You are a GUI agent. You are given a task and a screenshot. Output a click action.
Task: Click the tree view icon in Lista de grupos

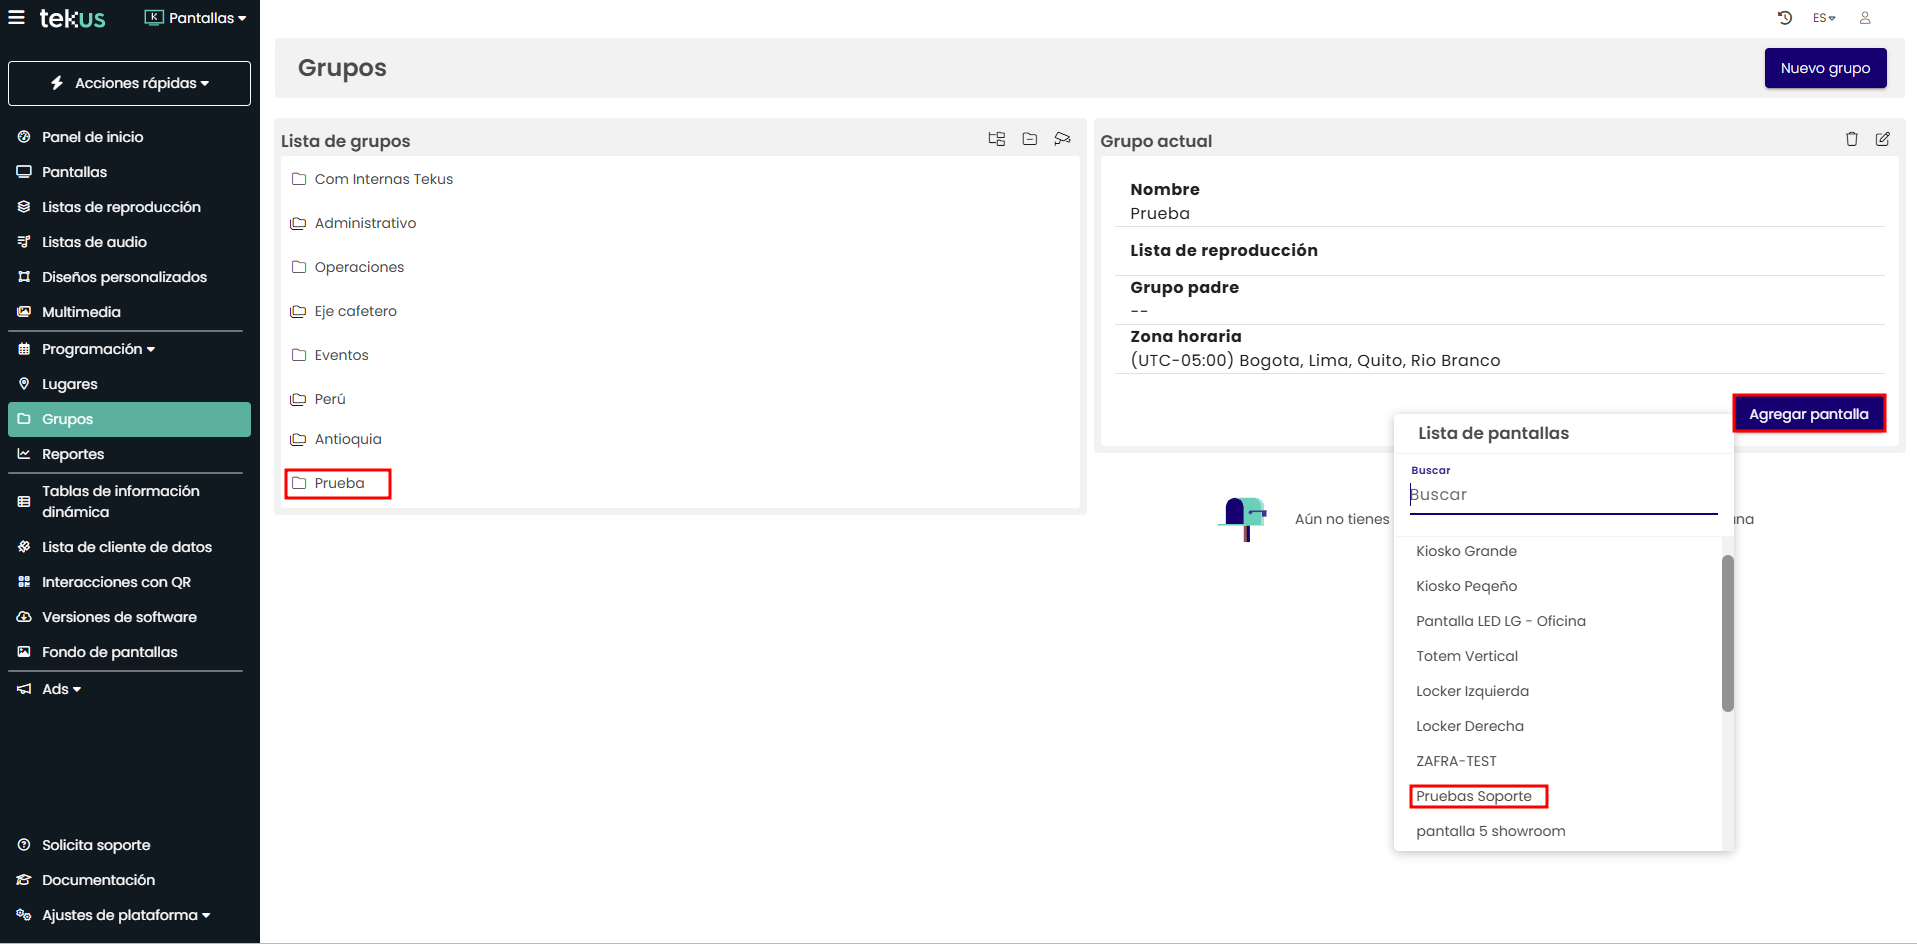pos(996,139)
